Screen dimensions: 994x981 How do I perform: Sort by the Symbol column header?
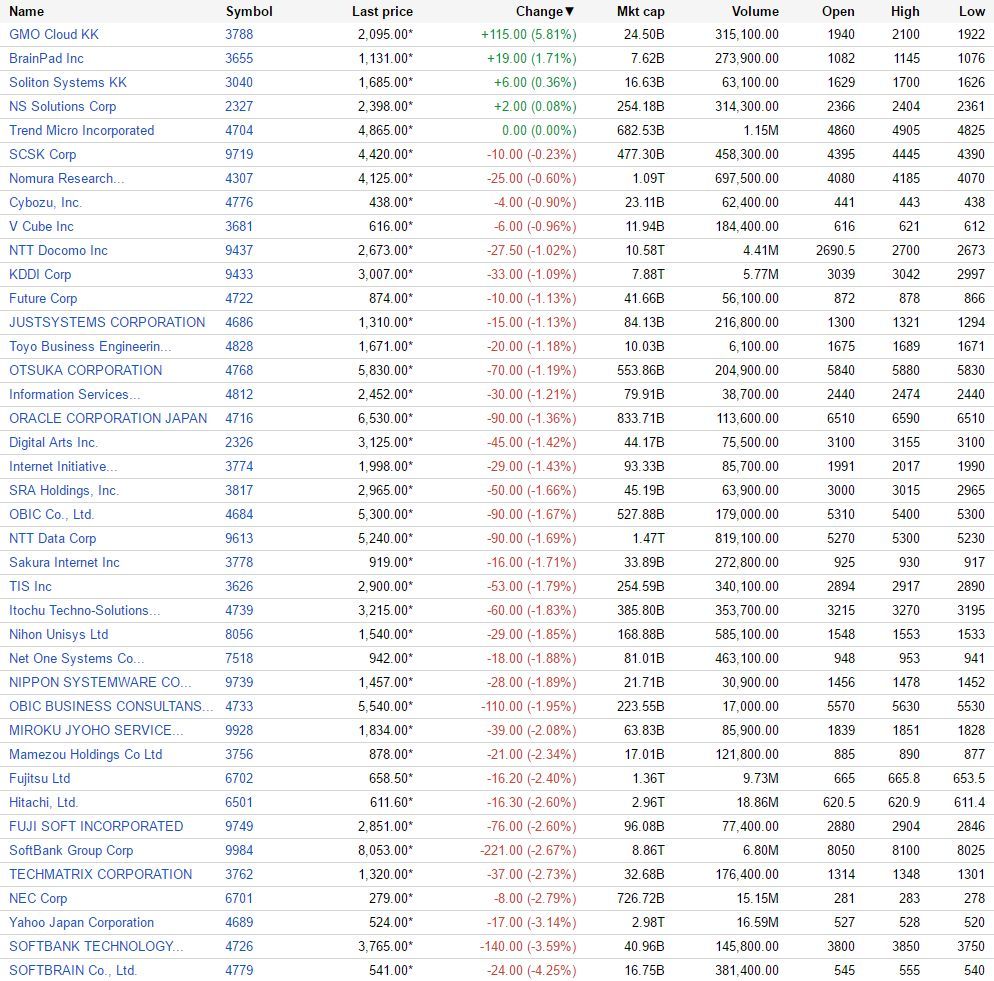[249, 11]
